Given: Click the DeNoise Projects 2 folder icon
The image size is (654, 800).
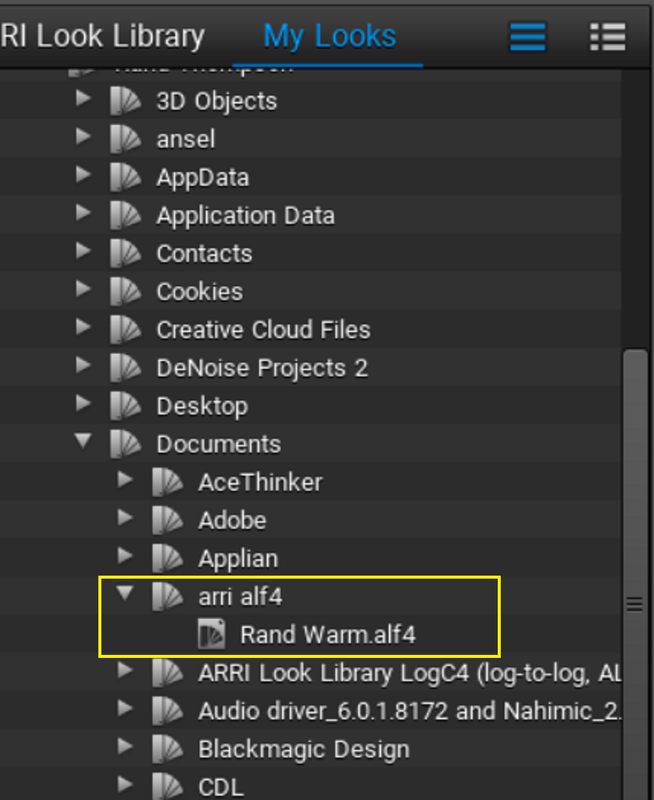Looking at the screenshot, I should (x=125, y=367).
